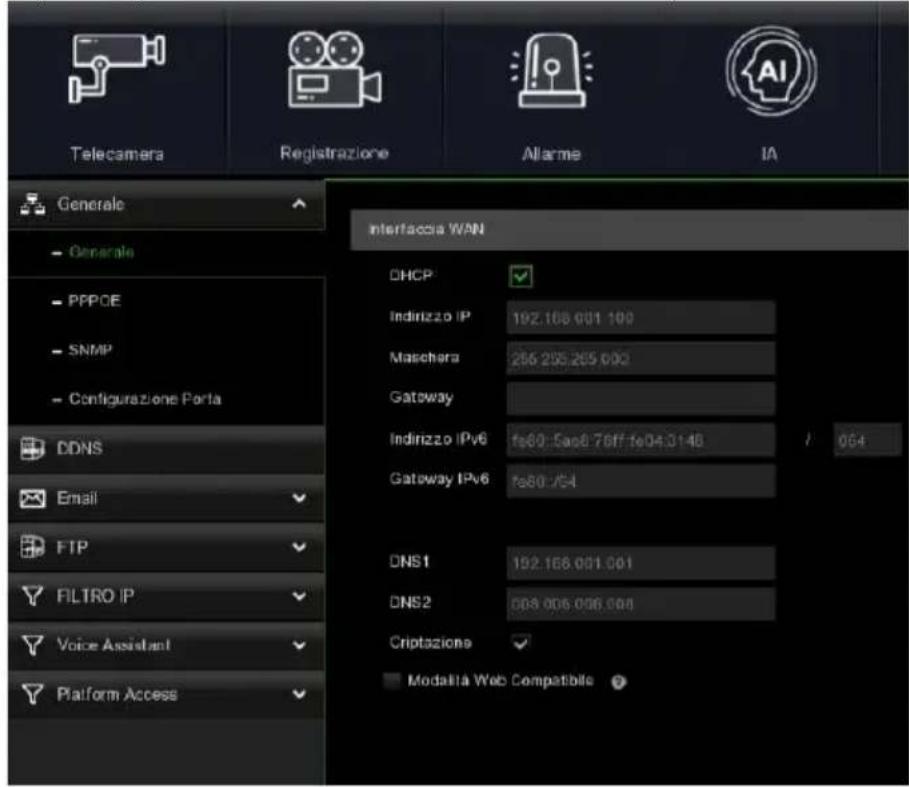Screen dimensions: 909x787
Task: Open the Voice Assistant menu entry
Action: coord(166,645)
